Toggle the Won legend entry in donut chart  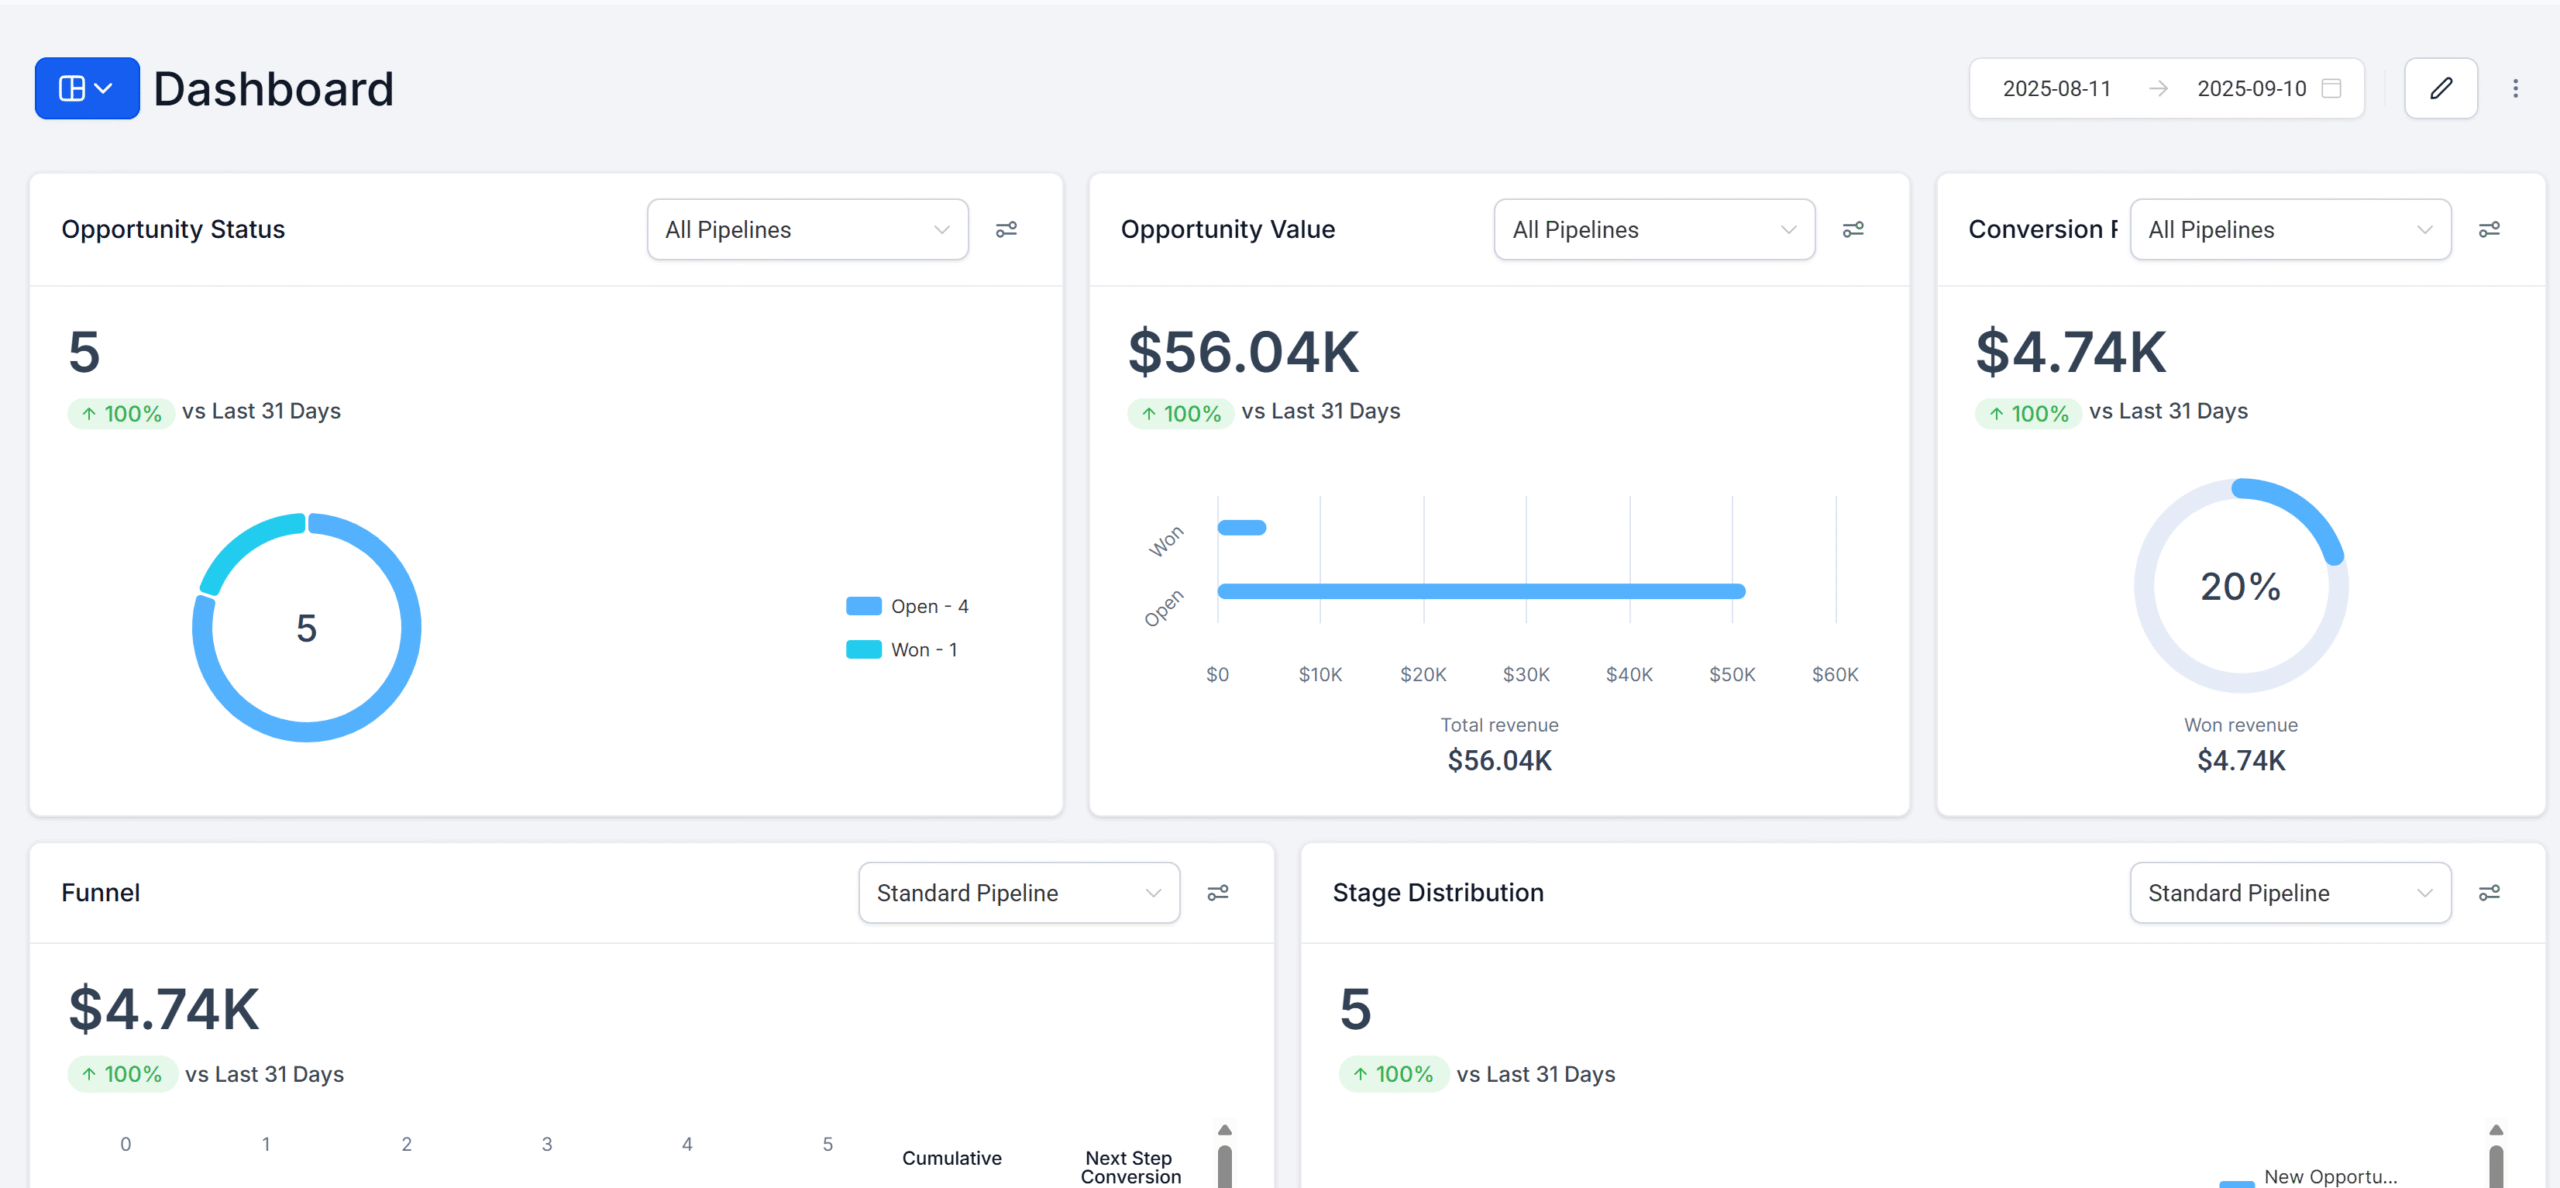point(903,650)
